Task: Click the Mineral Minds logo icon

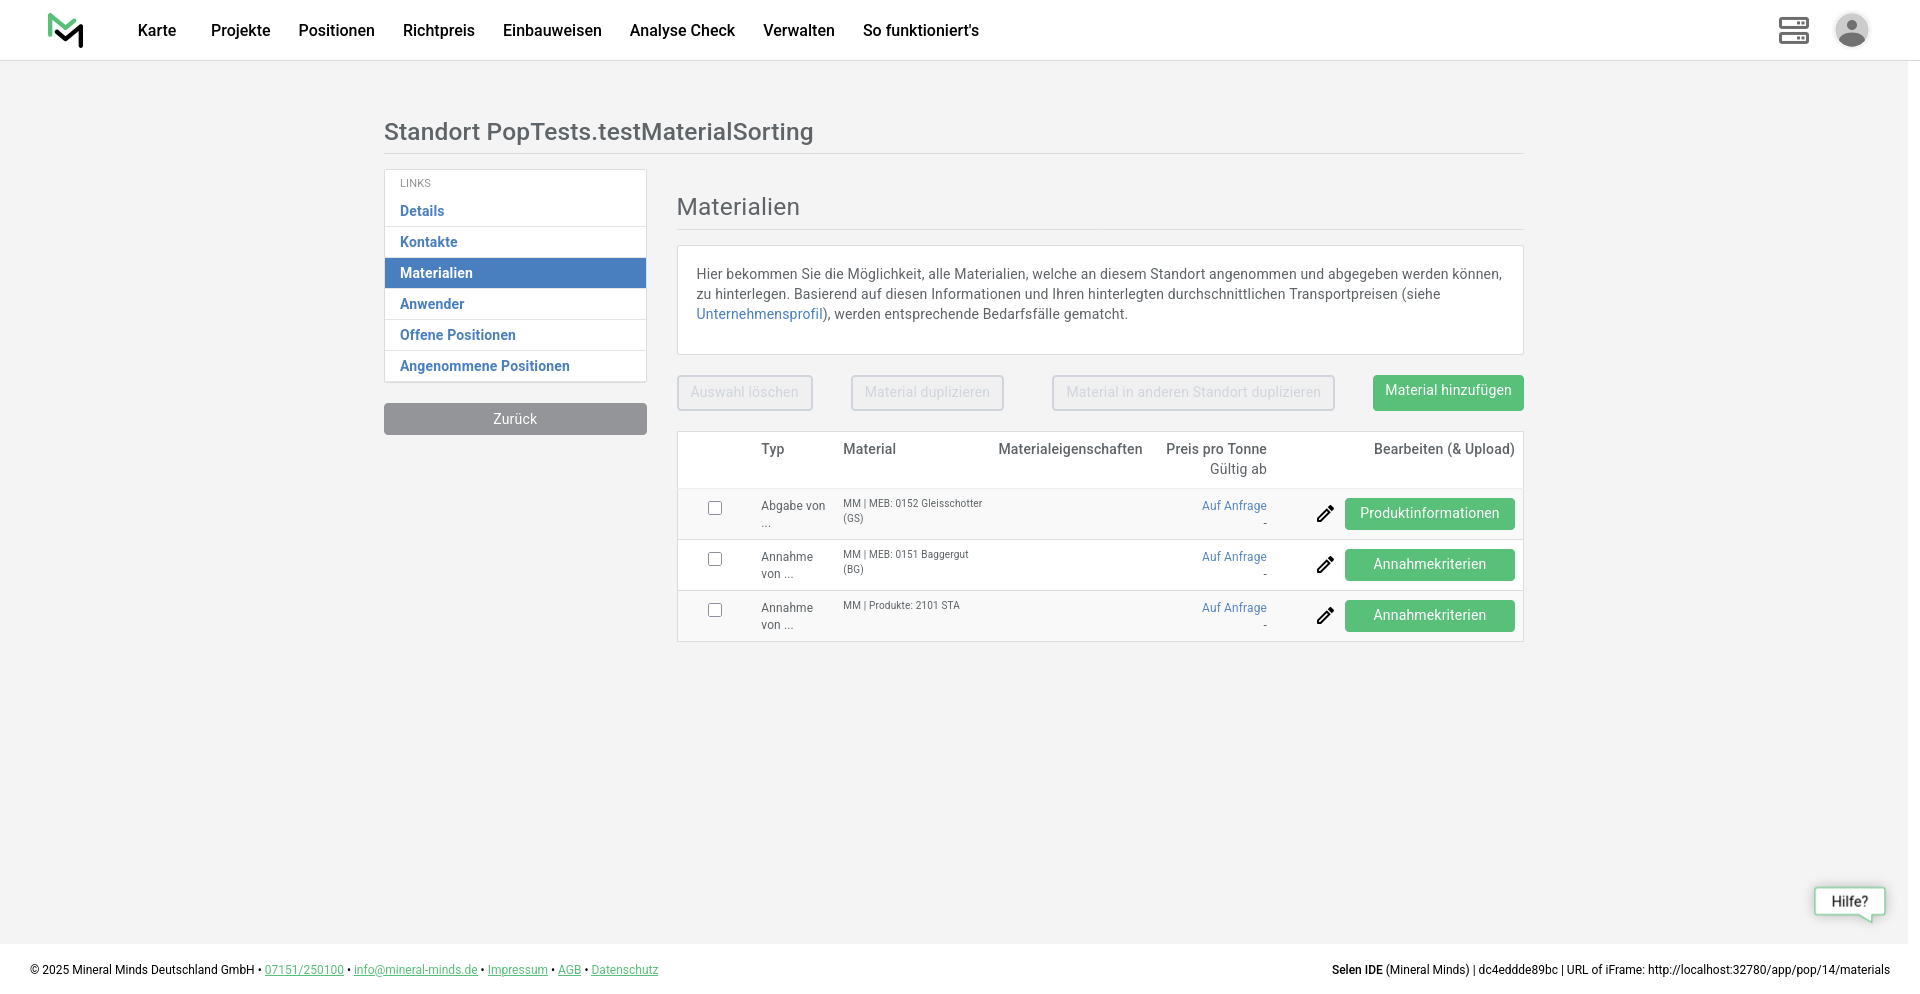Action: (x=66, y=30)
